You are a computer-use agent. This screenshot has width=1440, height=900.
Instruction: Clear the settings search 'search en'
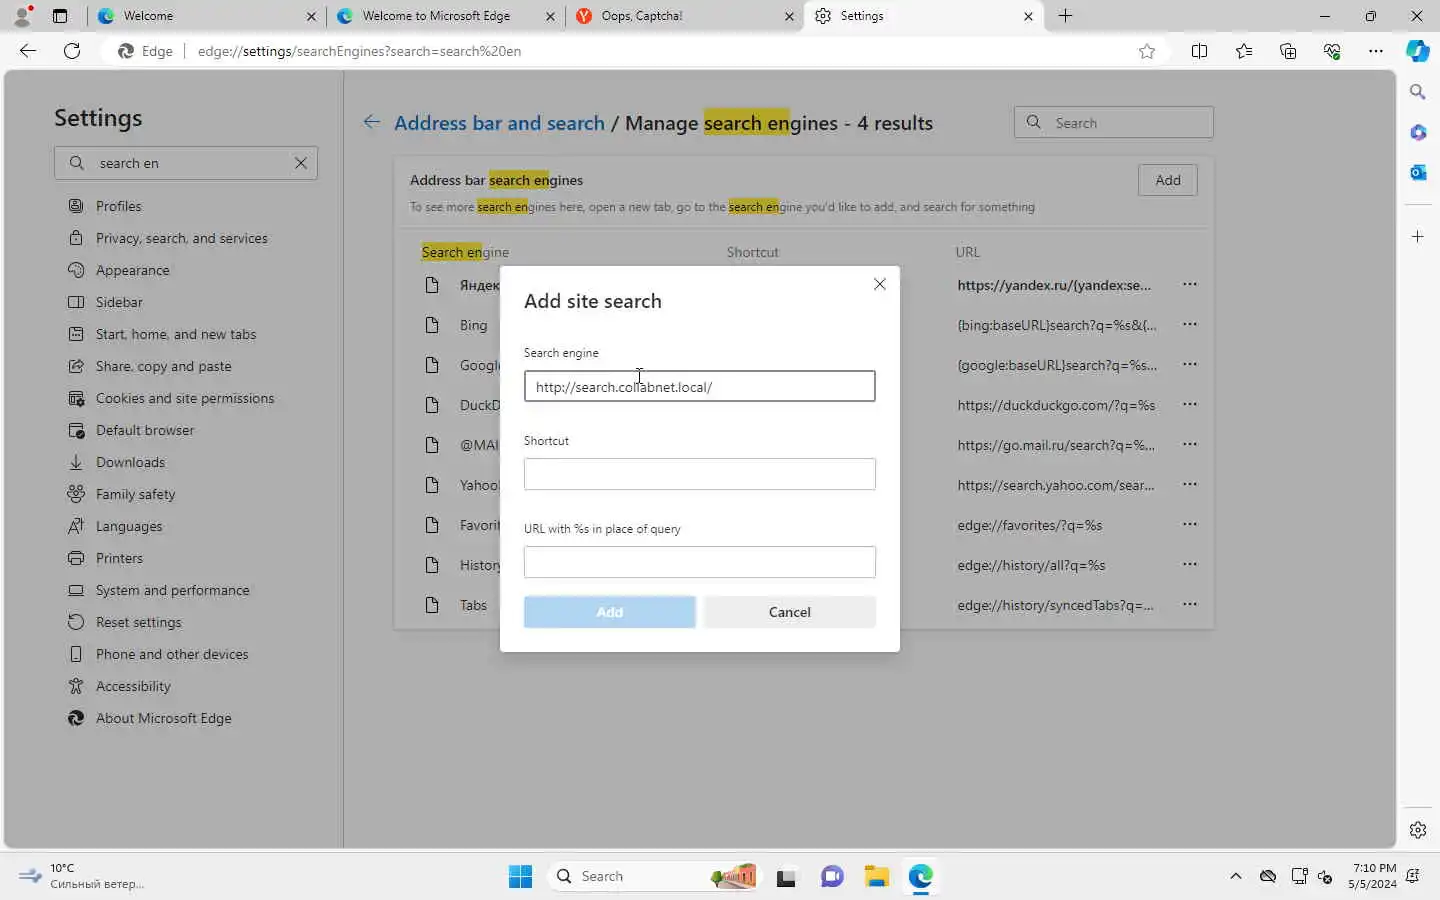(301, 163)
